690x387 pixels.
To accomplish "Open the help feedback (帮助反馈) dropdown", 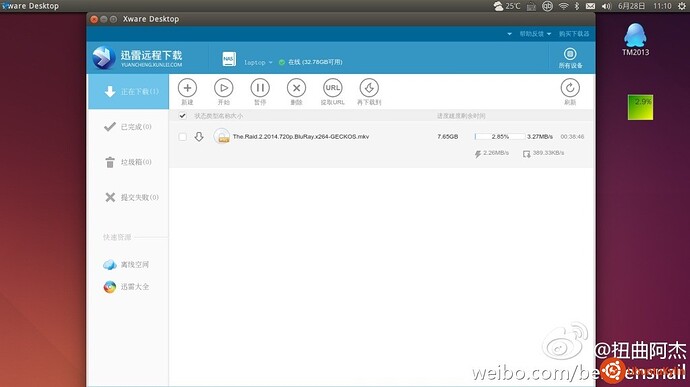I will point(535,34).
